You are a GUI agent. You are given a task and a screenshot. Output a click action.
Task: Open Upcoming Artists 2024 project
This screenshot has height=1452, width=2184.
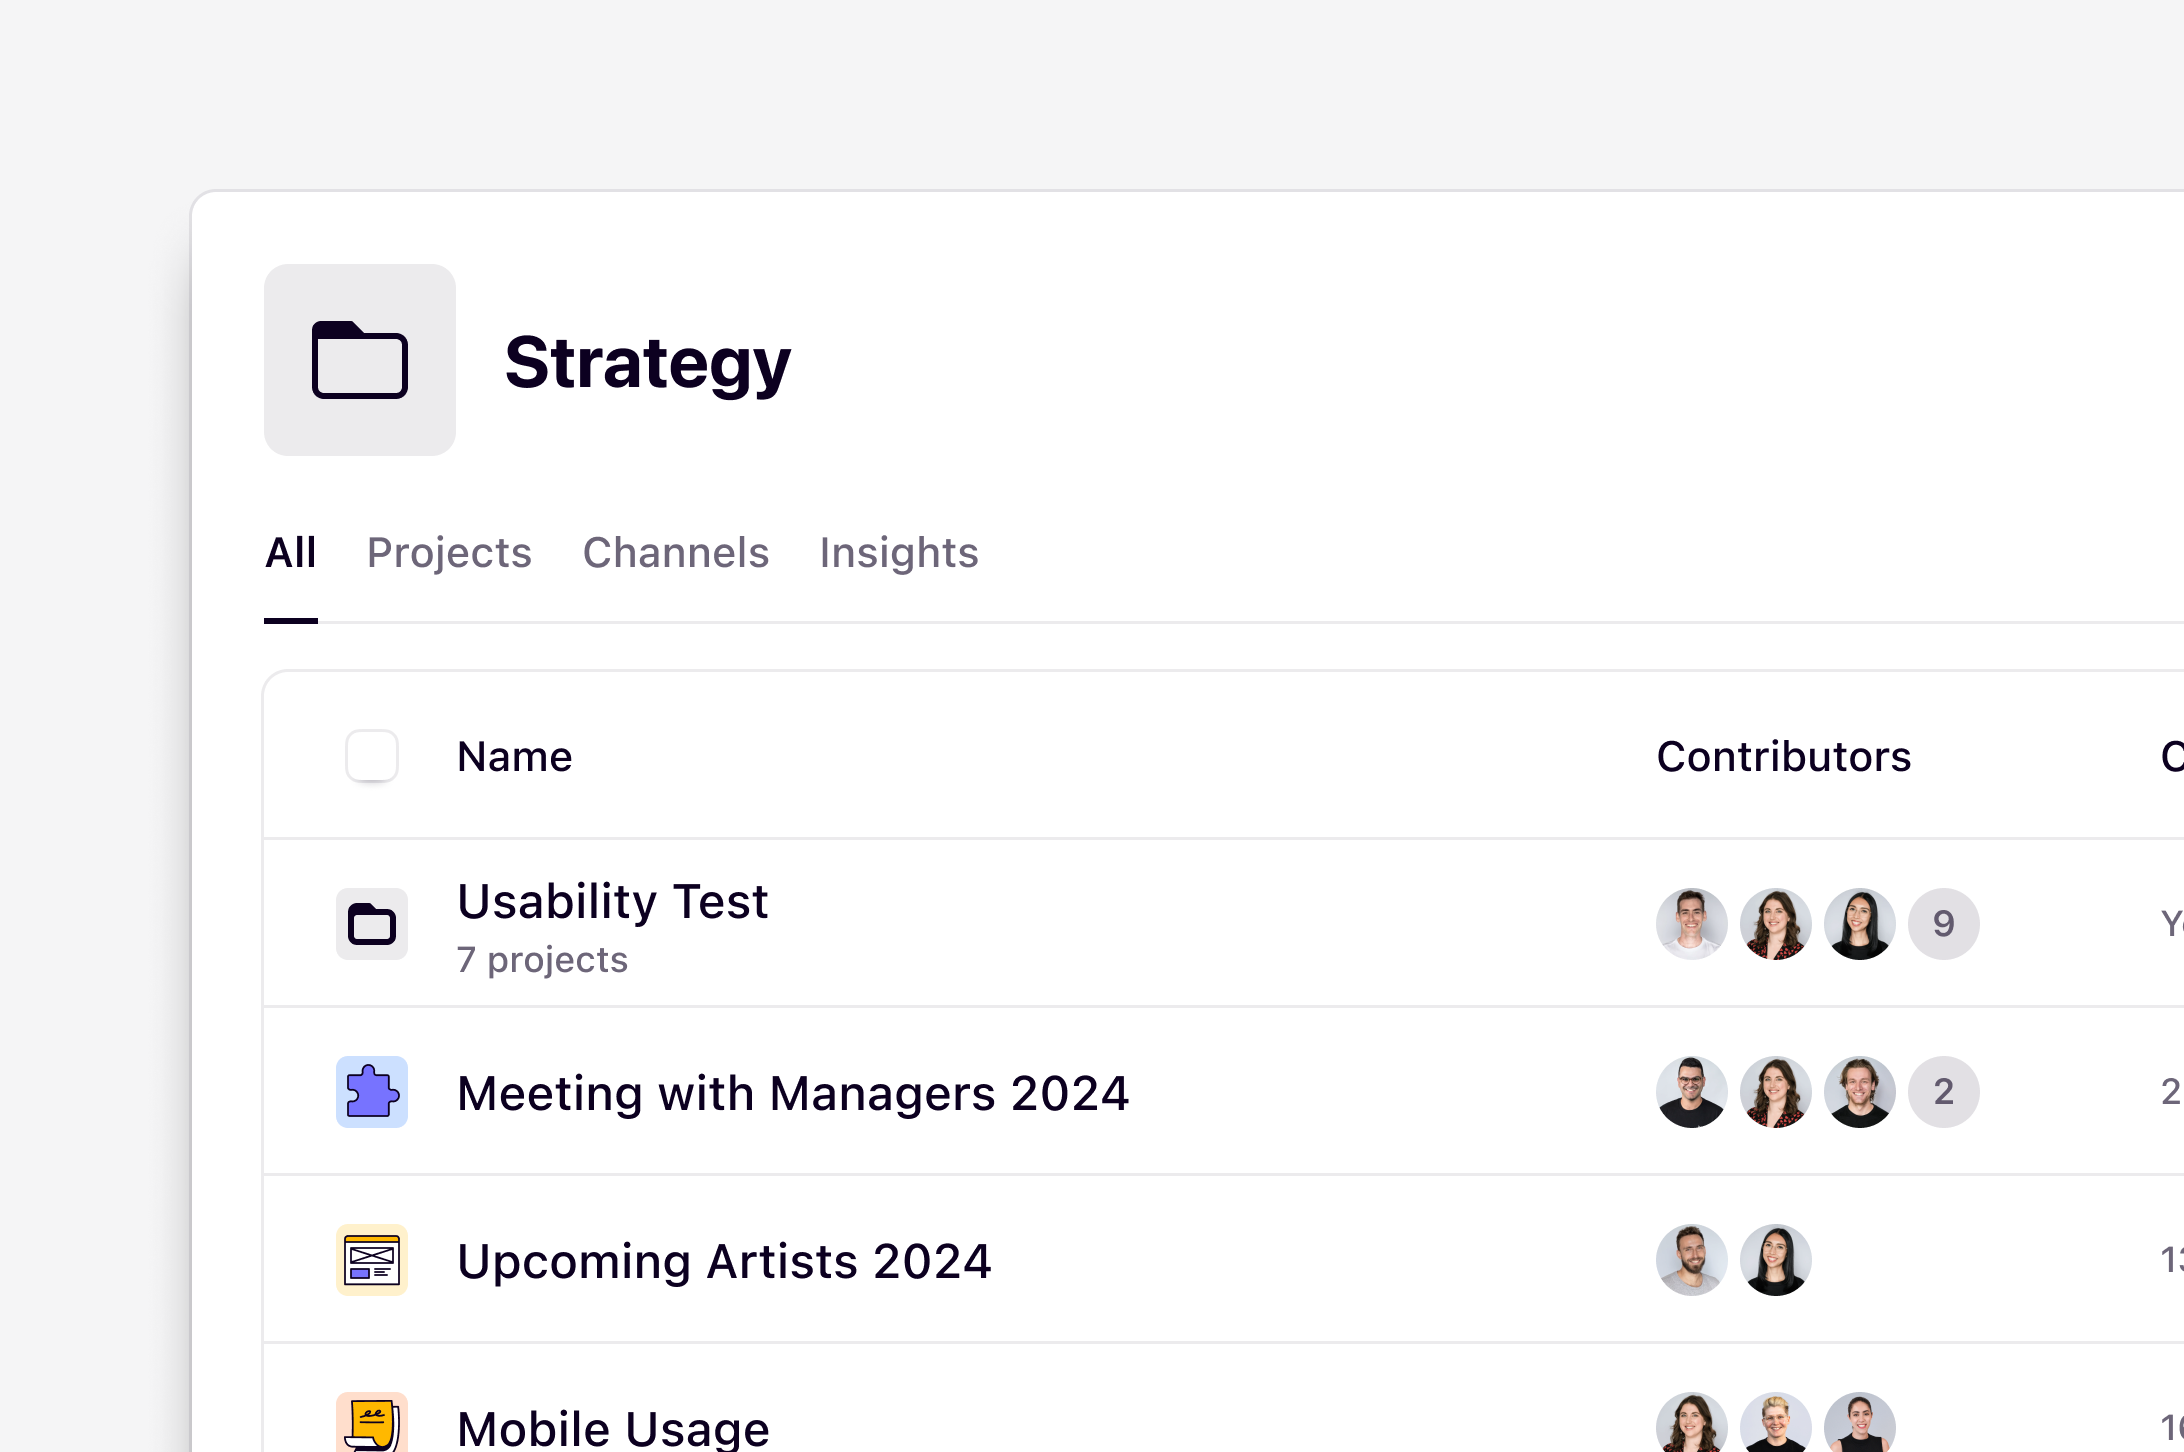pyautogui.click(x=724, y=1261)
